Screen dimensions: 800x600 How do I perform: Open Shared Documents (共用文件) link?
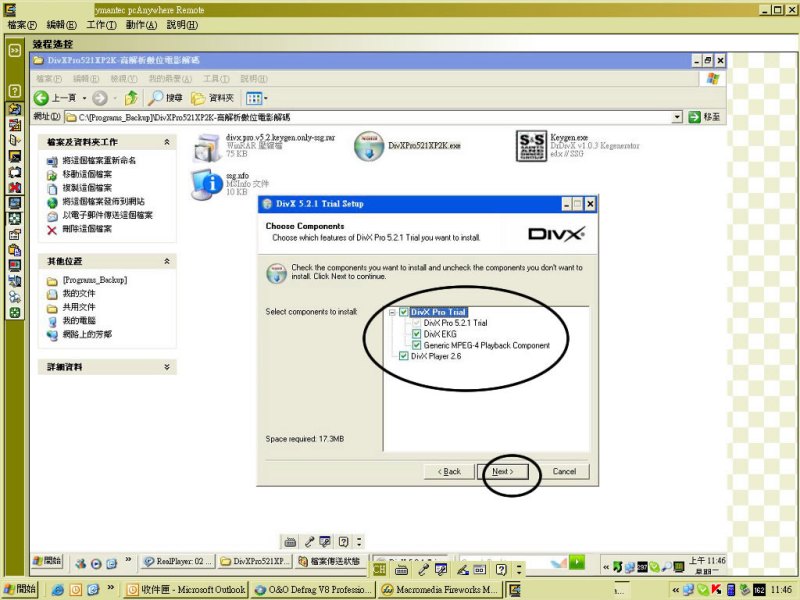(x=79, y=307)
